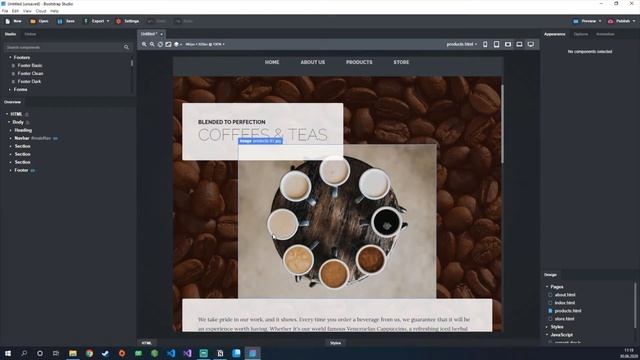The height and width of the screenshot is (360, 640).
Task: Click the ABOUT US link in page navbar
Action: [x=313, y=62]
